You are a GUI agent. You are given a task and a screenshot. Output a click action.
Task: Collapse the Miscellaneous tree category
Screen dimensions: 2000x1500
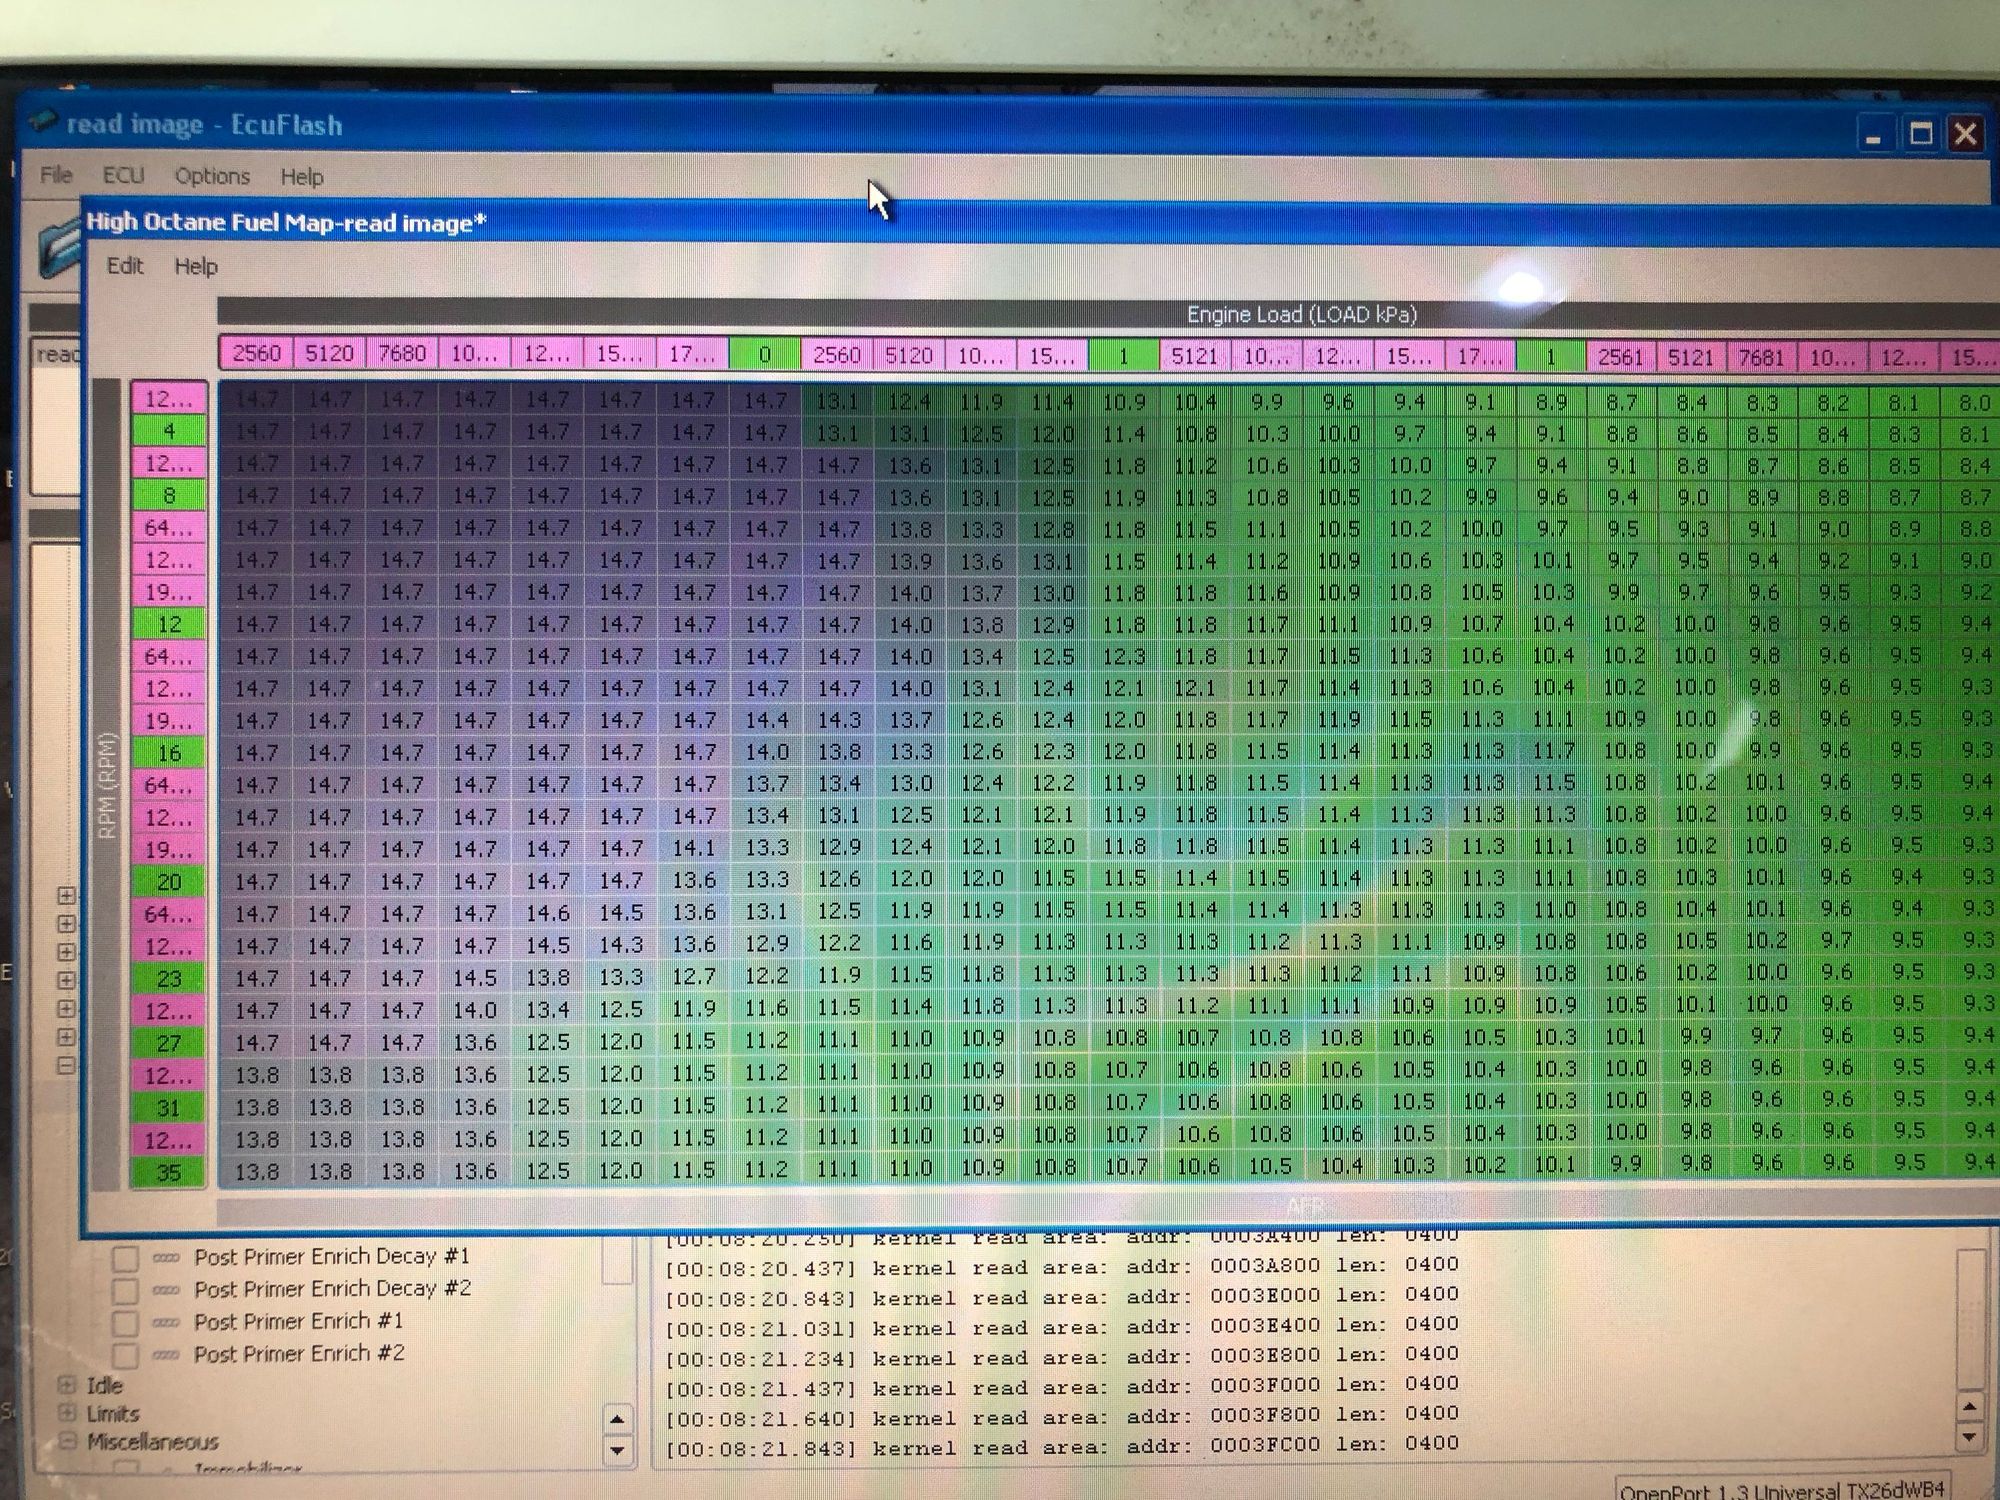click(67, 1441)
